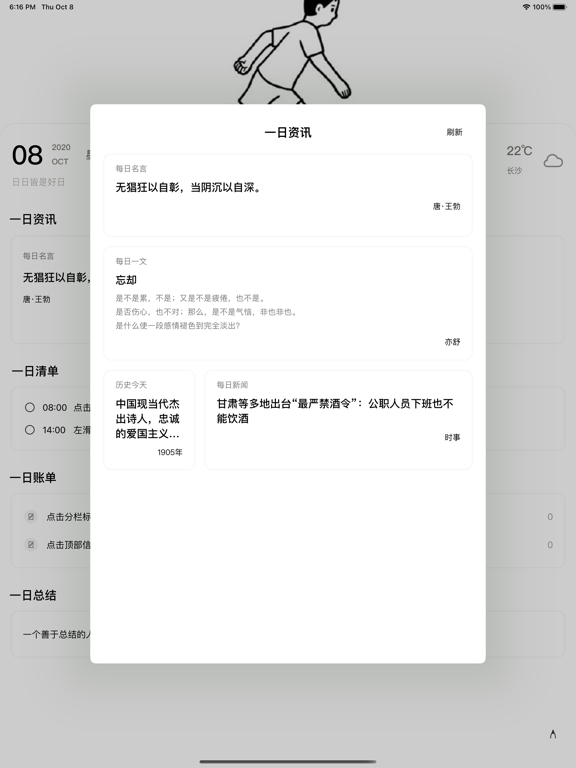576x768 pixels.
Task: Tap the 每日一文 label
Action: (131, 261)
